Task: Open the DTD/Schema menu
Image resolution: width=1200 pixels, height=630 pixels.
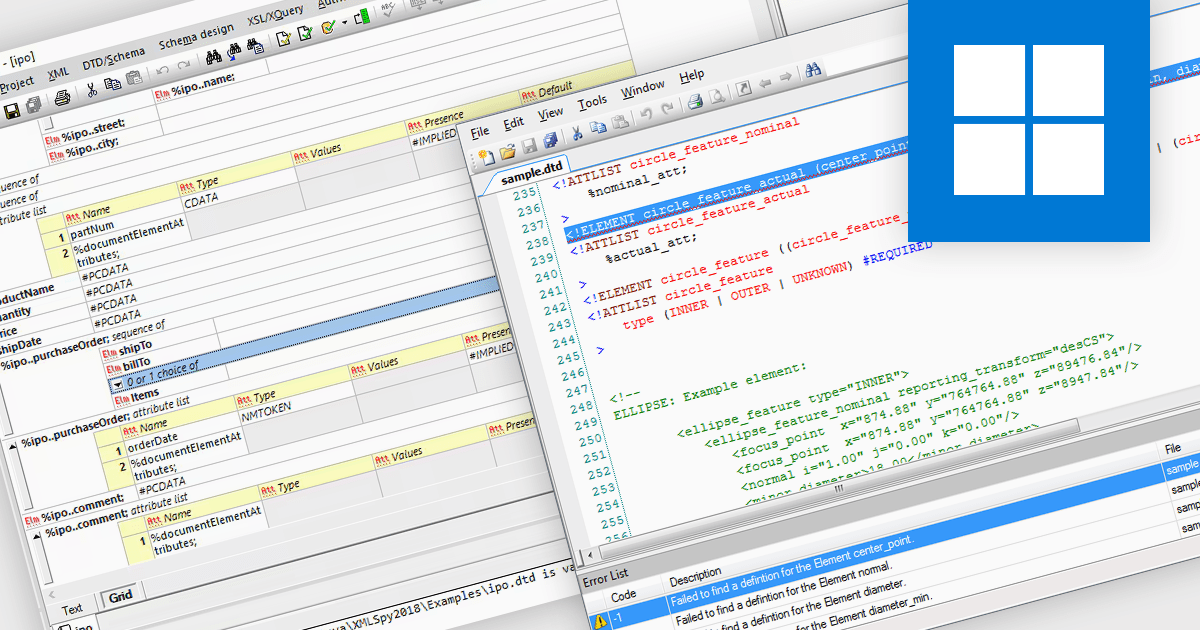Action: pyautogui.click(x=113, y=58)
